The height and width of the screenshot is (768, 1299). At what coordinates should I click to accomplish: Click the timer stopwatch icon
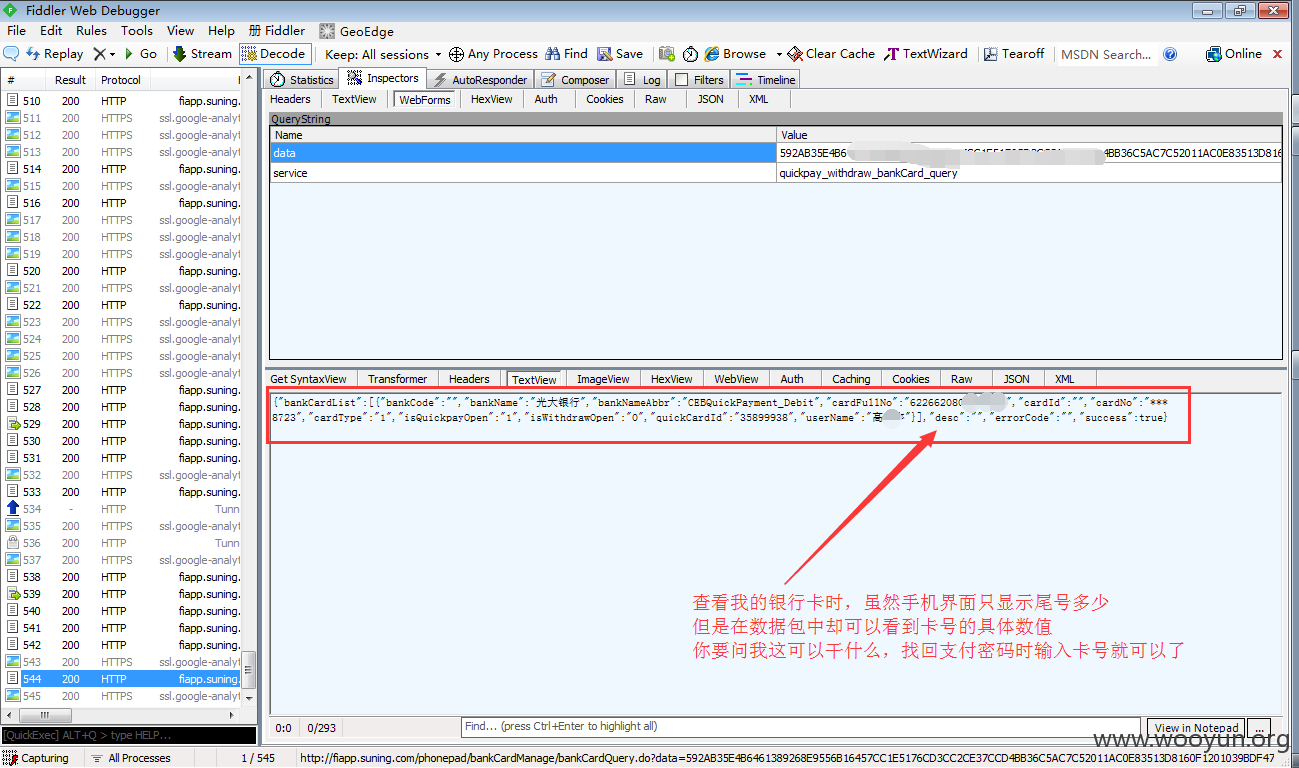(690, 54)
